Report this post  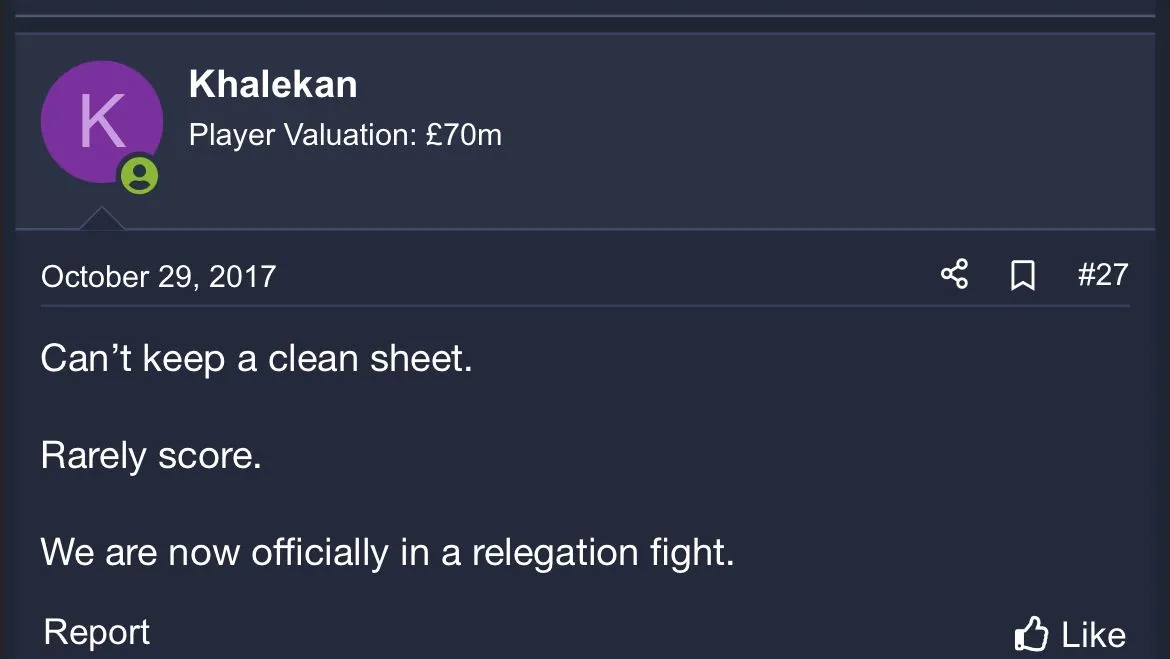pos(97,632)
